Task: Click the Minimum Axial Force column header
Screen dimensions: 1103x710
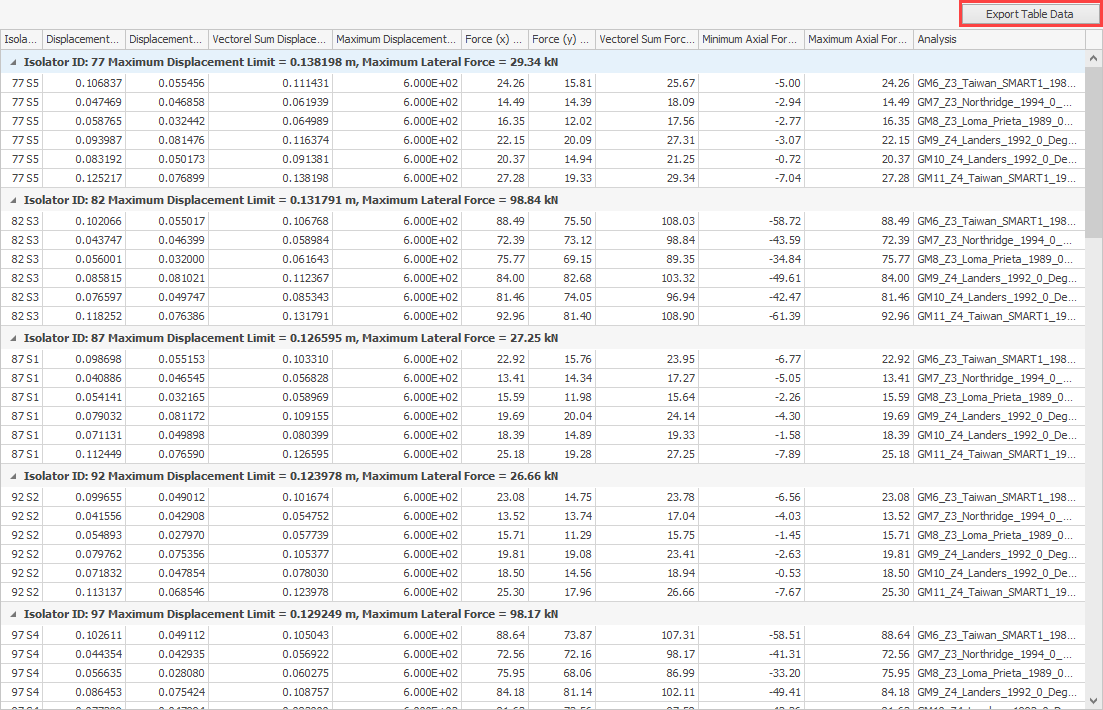Action: point(750,40)
